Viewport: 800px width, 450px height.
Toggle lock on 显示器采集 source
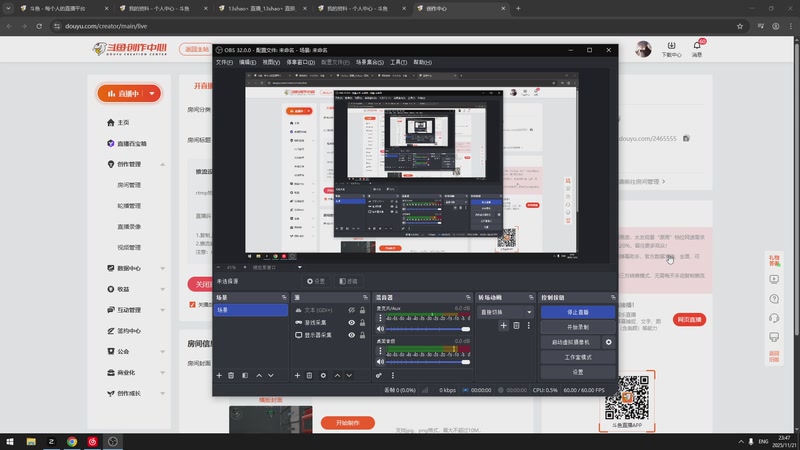pyautogui.click(x=362, y=335)
